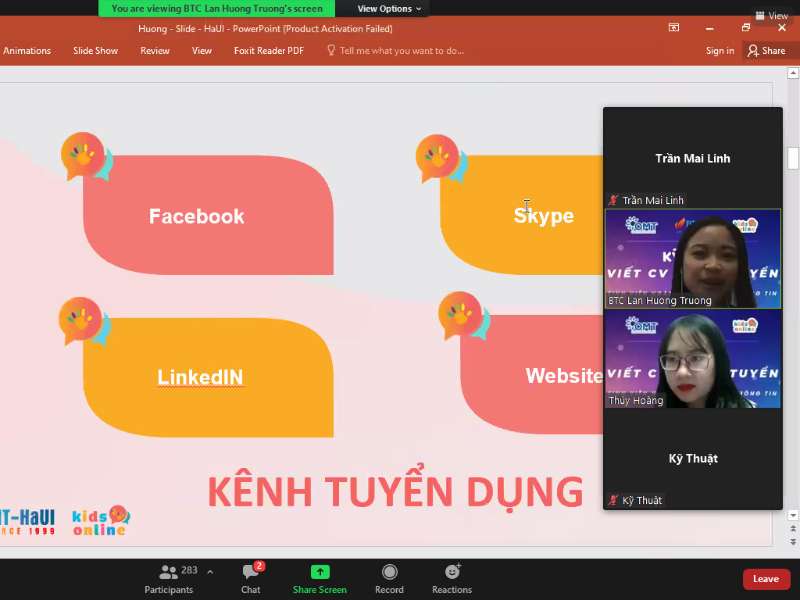Open the Foxit Reader PDF tab

coord(268,51)
